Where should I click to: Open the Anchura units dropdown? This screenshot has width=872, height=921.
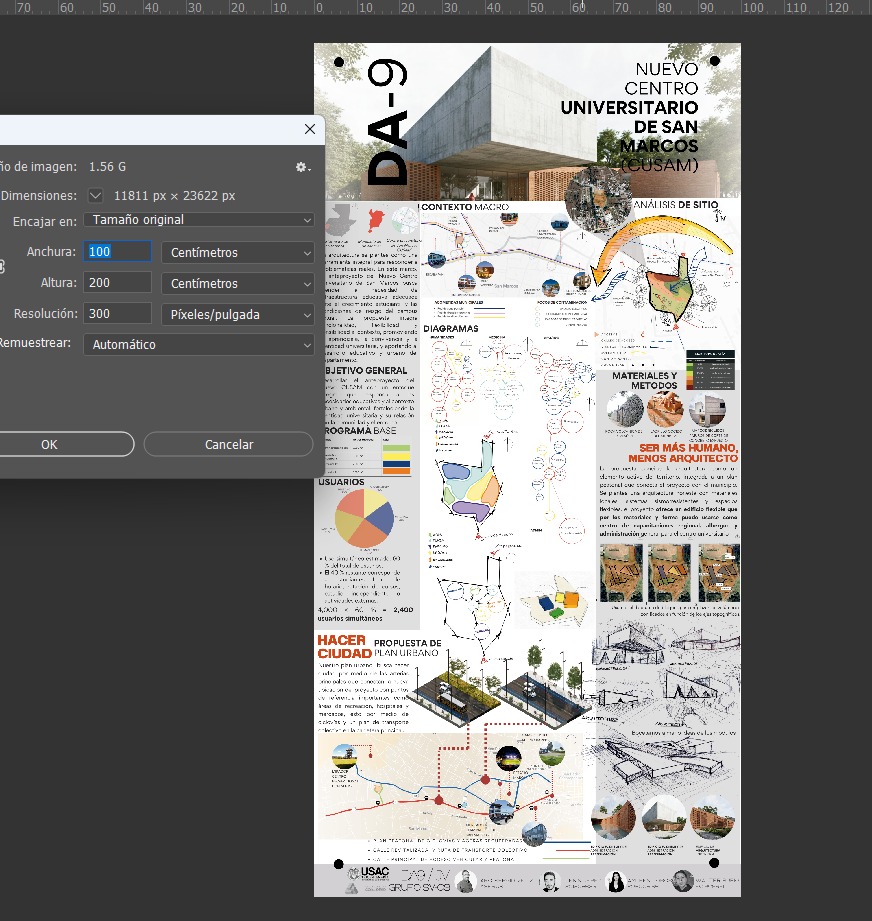[238, 253]
